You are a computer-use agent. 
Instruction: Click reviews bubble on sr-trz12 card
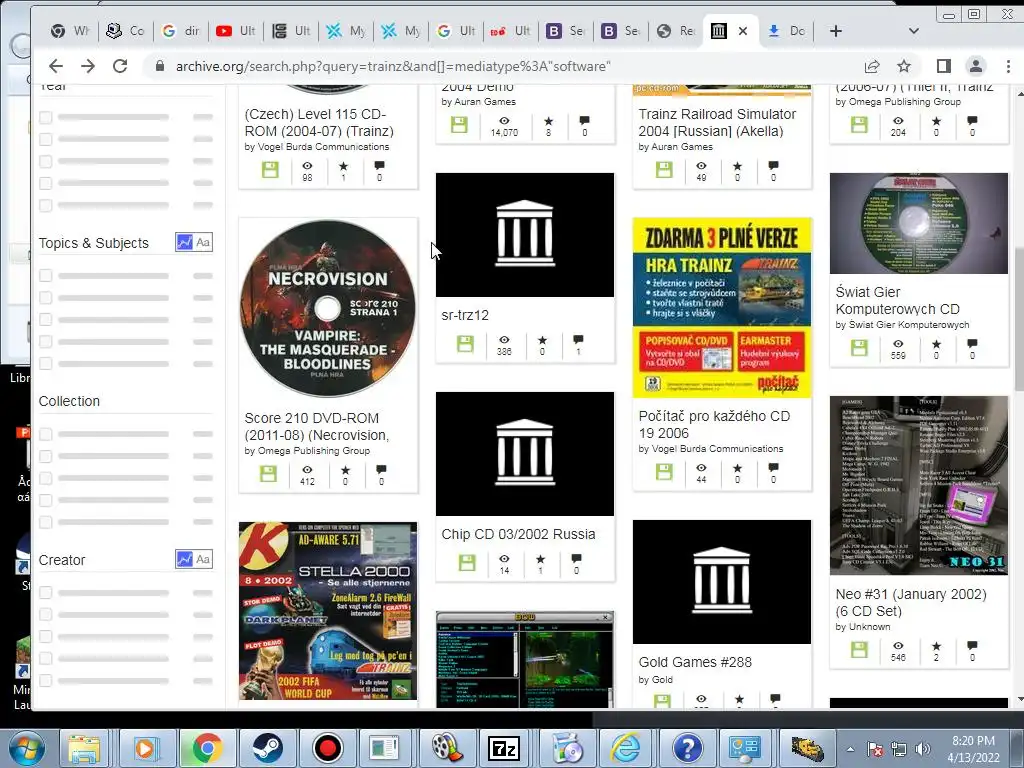(x=578, y=340)
